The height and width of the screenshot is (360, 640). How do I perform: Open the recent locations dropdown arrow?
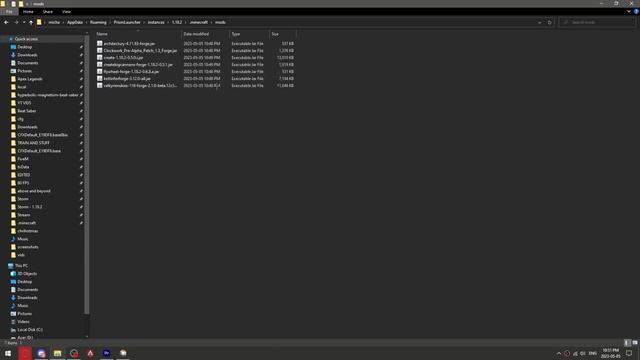(x=24, y=22)
